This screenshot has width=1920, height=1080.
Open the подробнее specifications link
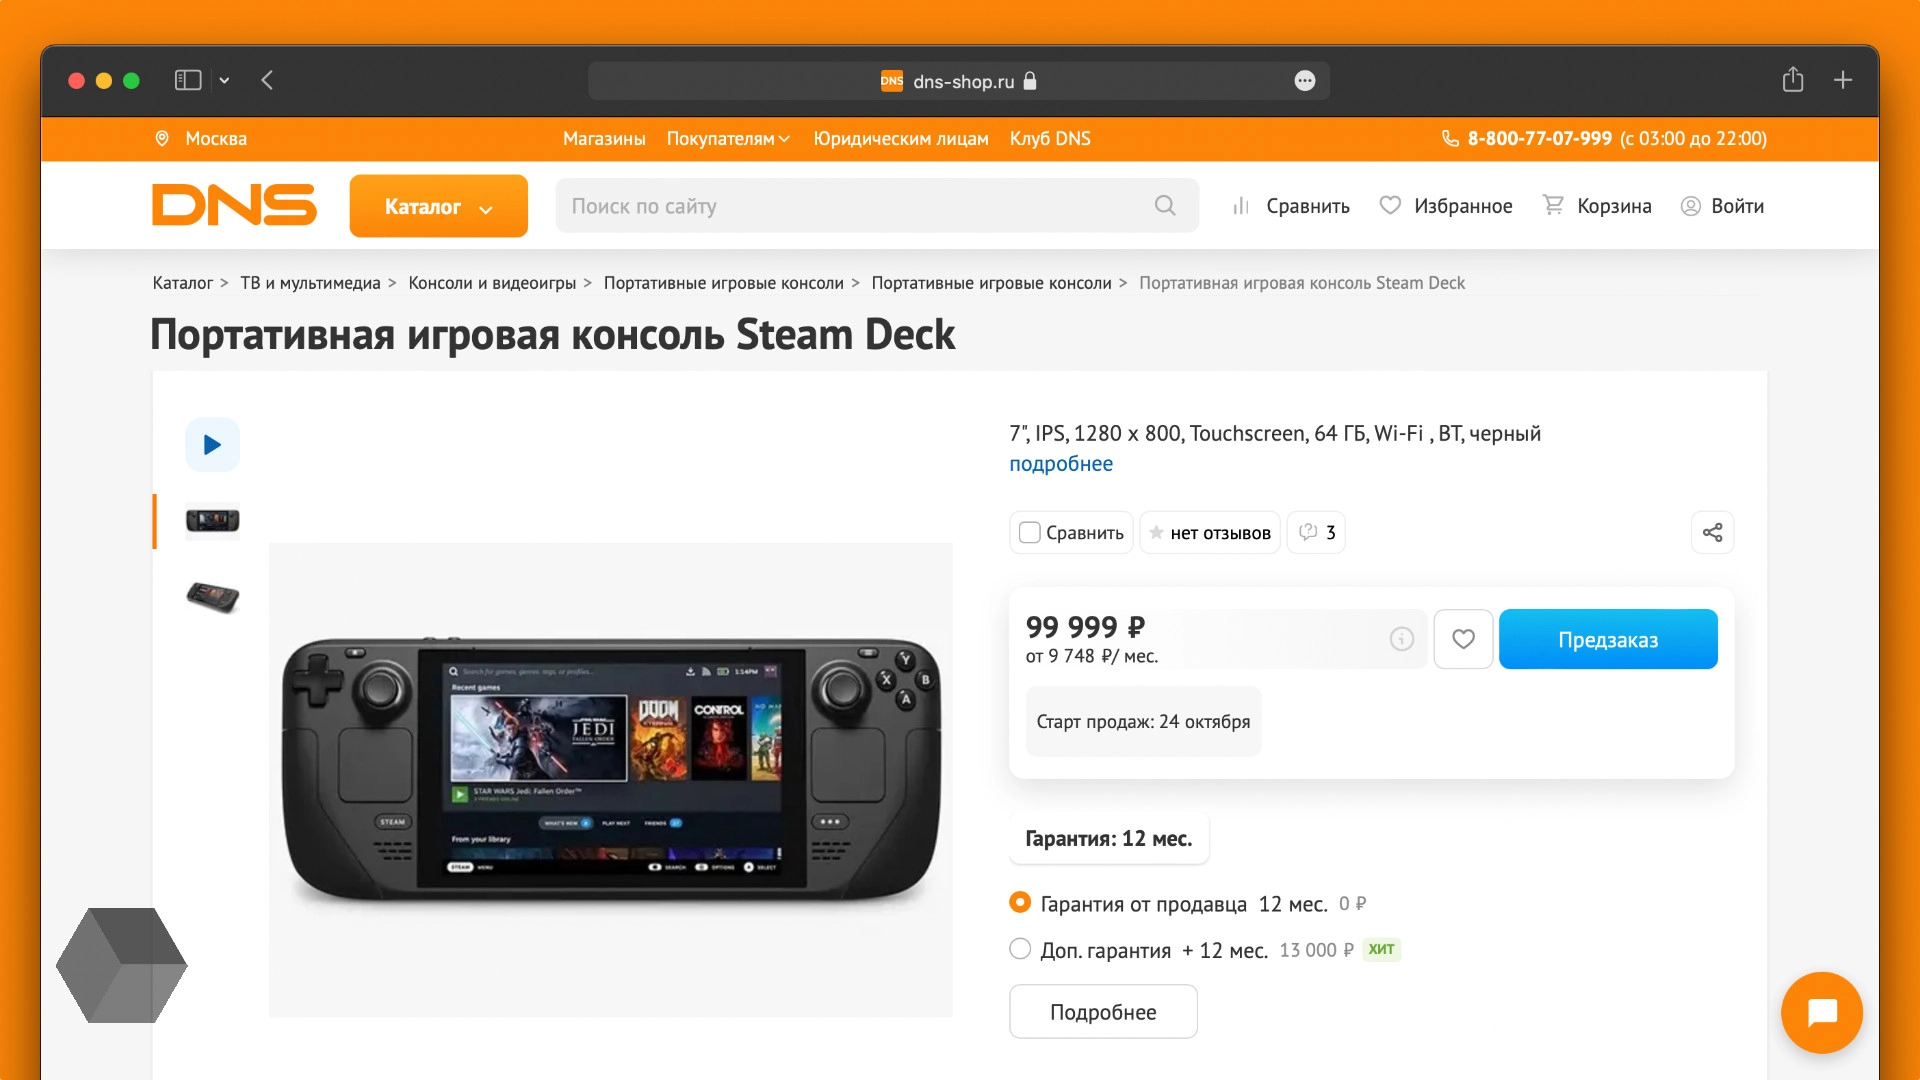pos(1061,463)
